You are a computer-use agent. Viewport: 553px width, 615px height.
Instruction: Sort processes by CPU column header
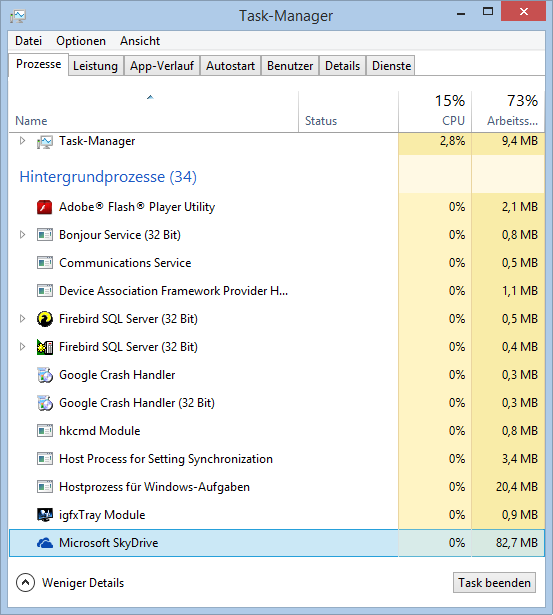pos(435,112)
